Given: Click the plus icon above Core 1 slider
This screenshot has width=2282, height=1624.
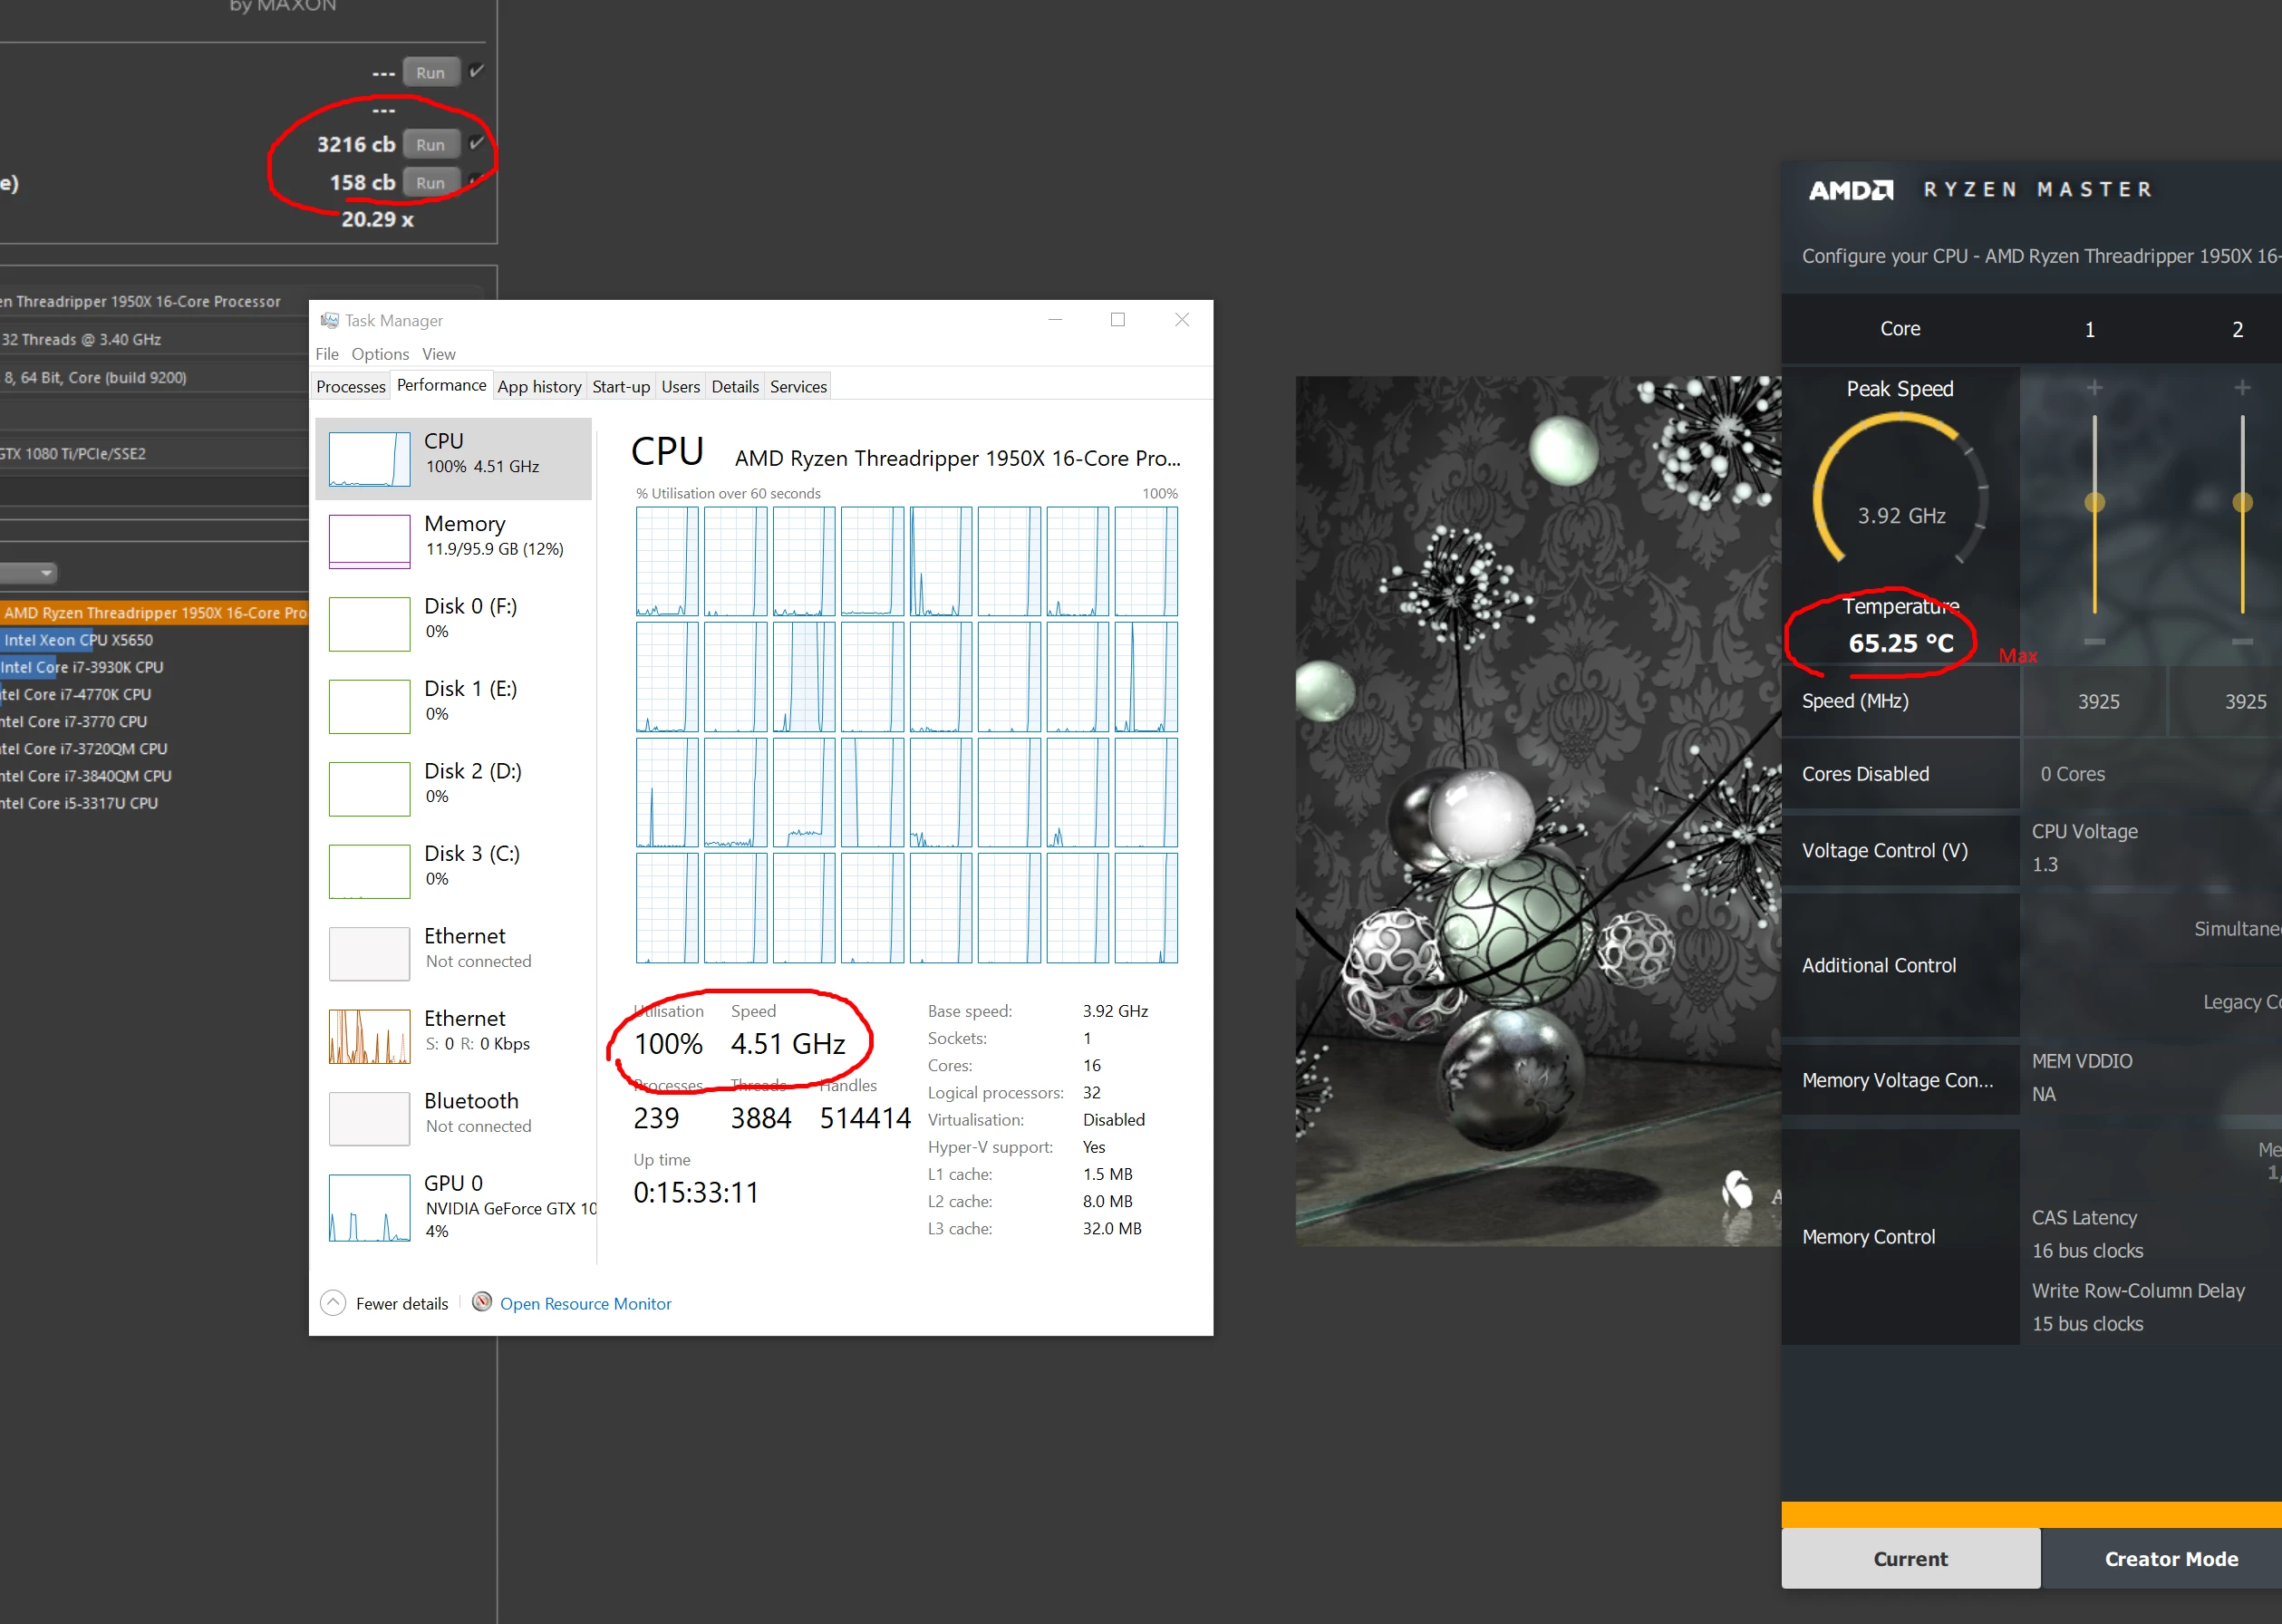Looking at the screenshot, I should pos(2094,388).
